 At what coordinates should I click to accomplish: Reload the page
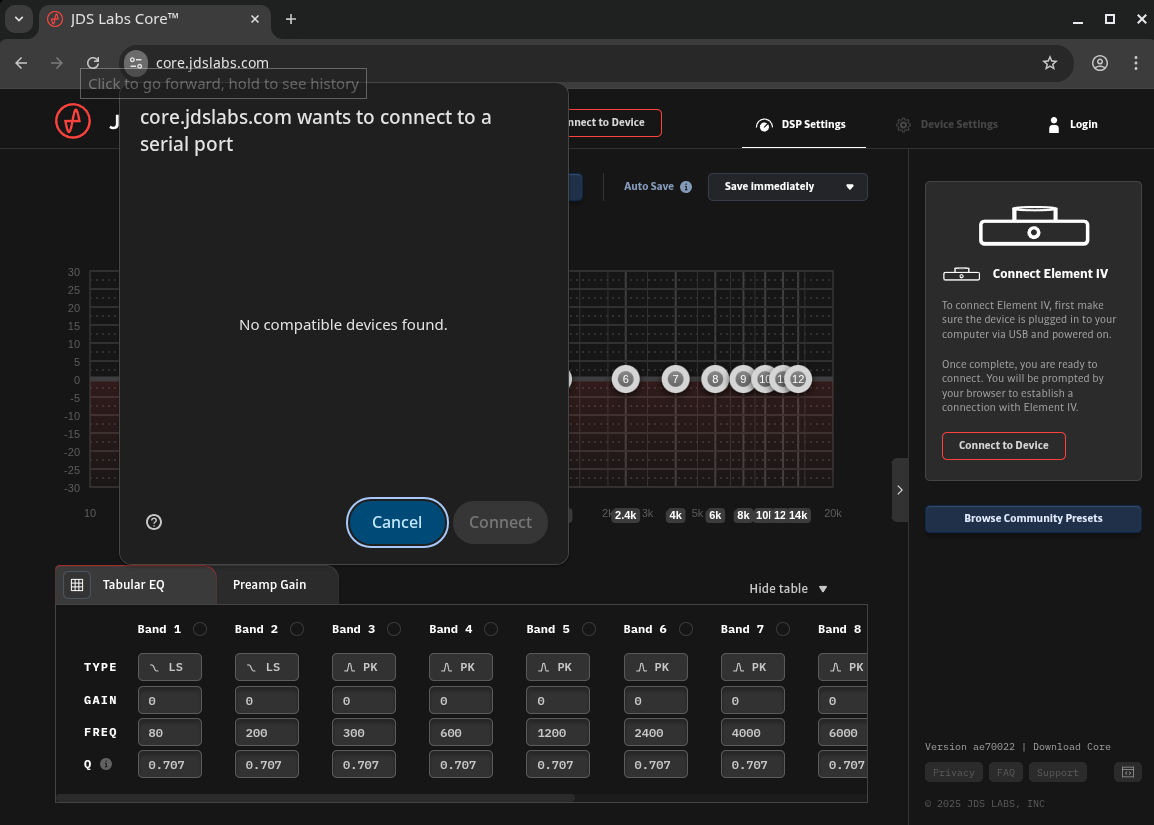(93, 63)
